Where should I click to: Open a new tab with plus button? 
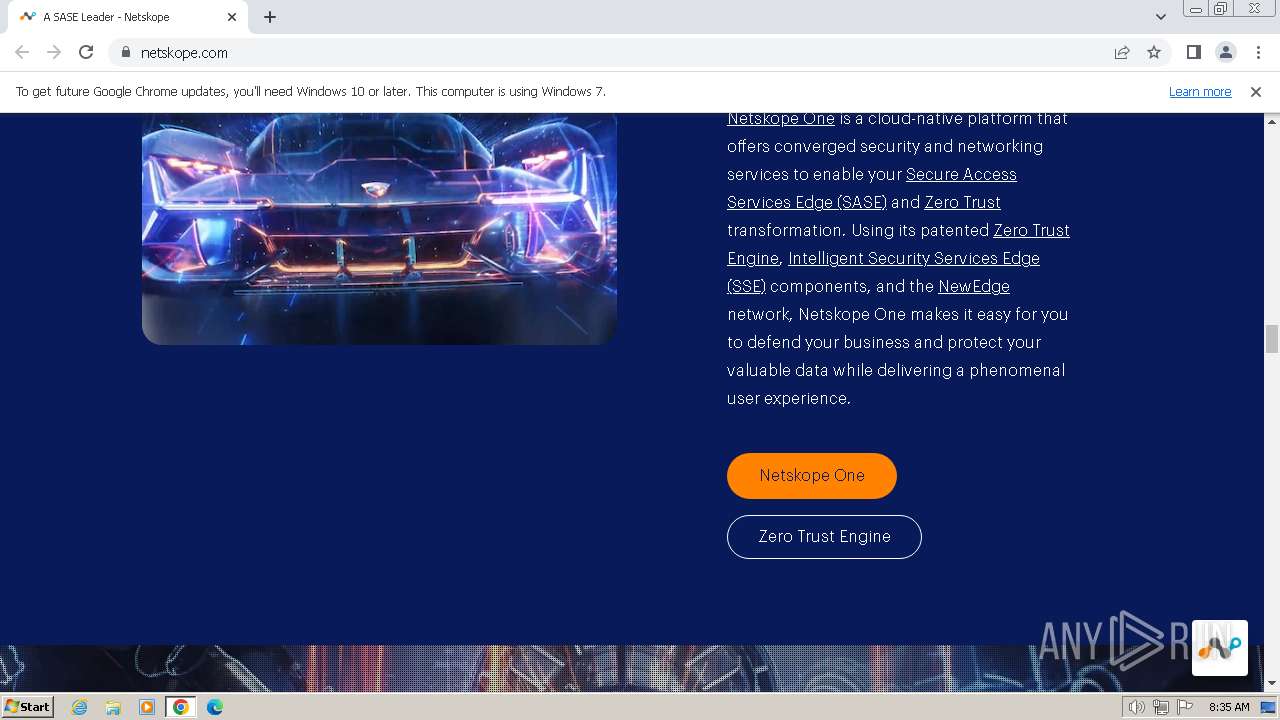tap(270, 17)
